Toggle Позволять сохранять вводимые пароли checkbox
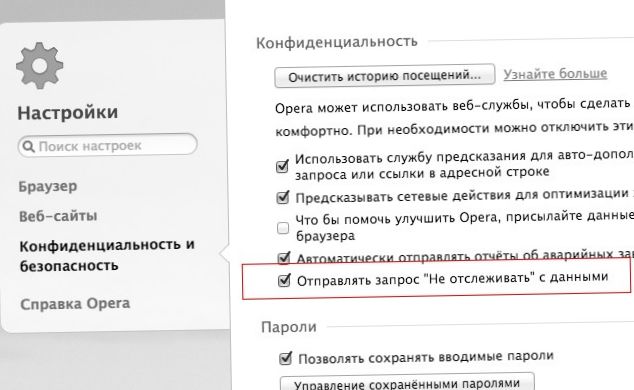The height and width of the screenshot is (390, 634). click(285, 358)
